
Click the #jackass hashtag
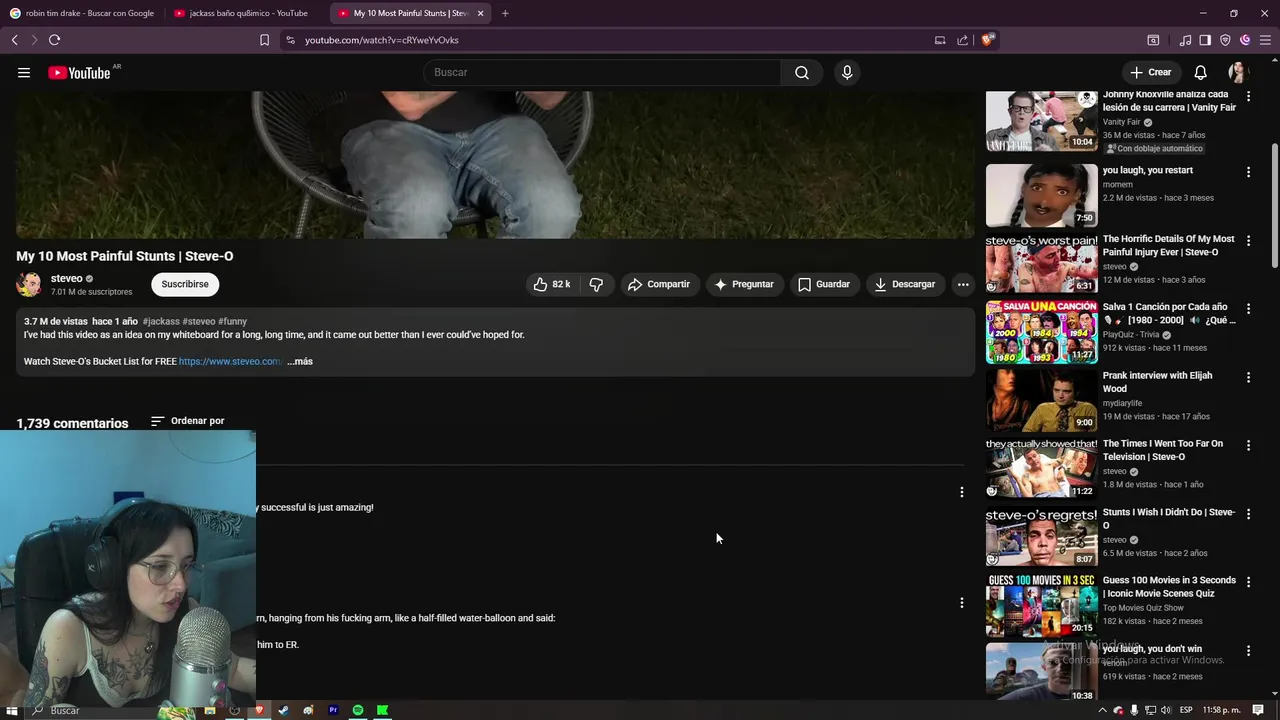tap(161, 321)
